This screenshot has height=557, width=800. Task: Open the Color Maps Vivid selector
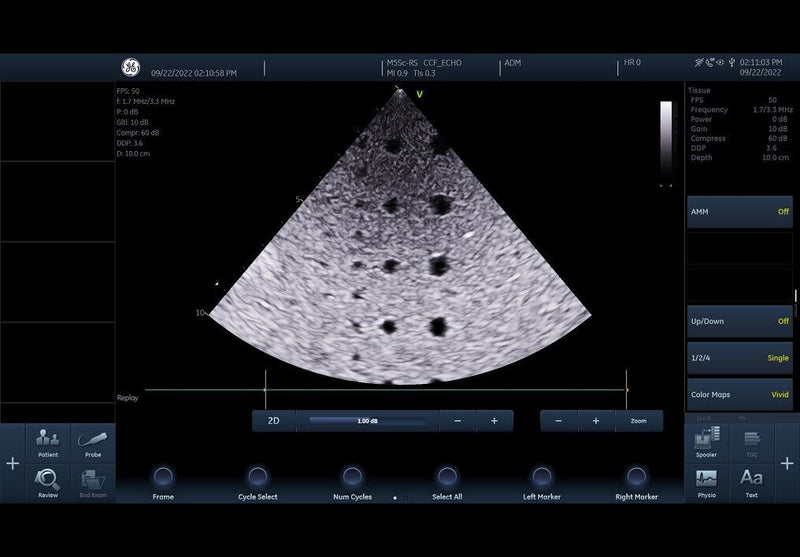[x=739, y=394]
